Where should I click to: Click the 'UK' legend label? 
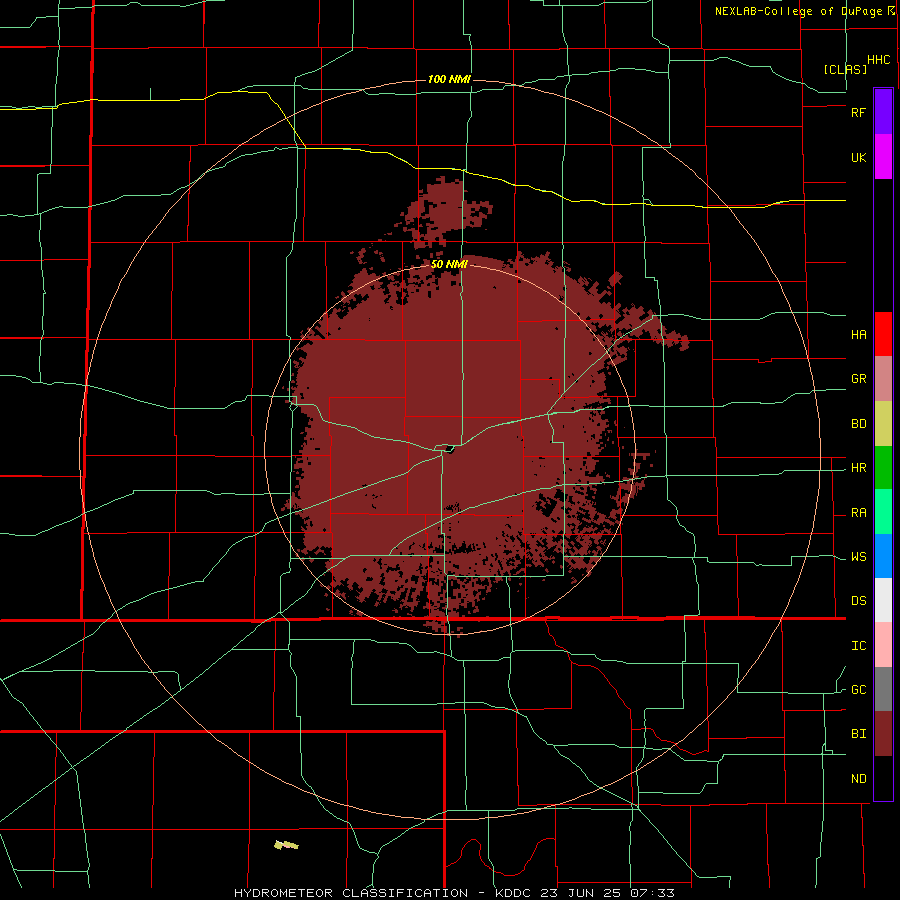click(858, 158)
